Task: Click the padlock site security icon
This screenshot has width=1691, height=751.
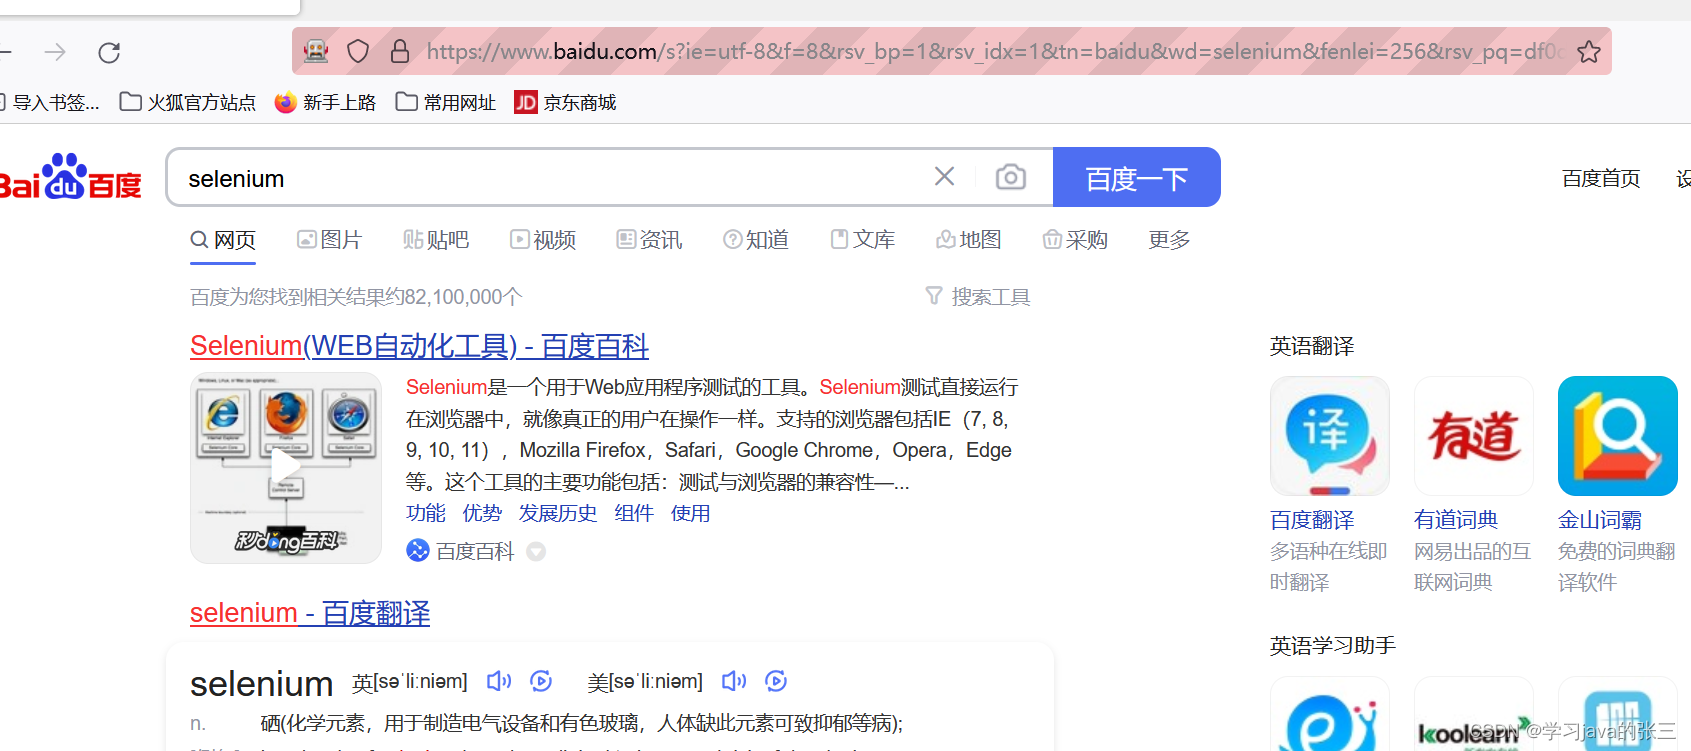Action: point(400,51)
